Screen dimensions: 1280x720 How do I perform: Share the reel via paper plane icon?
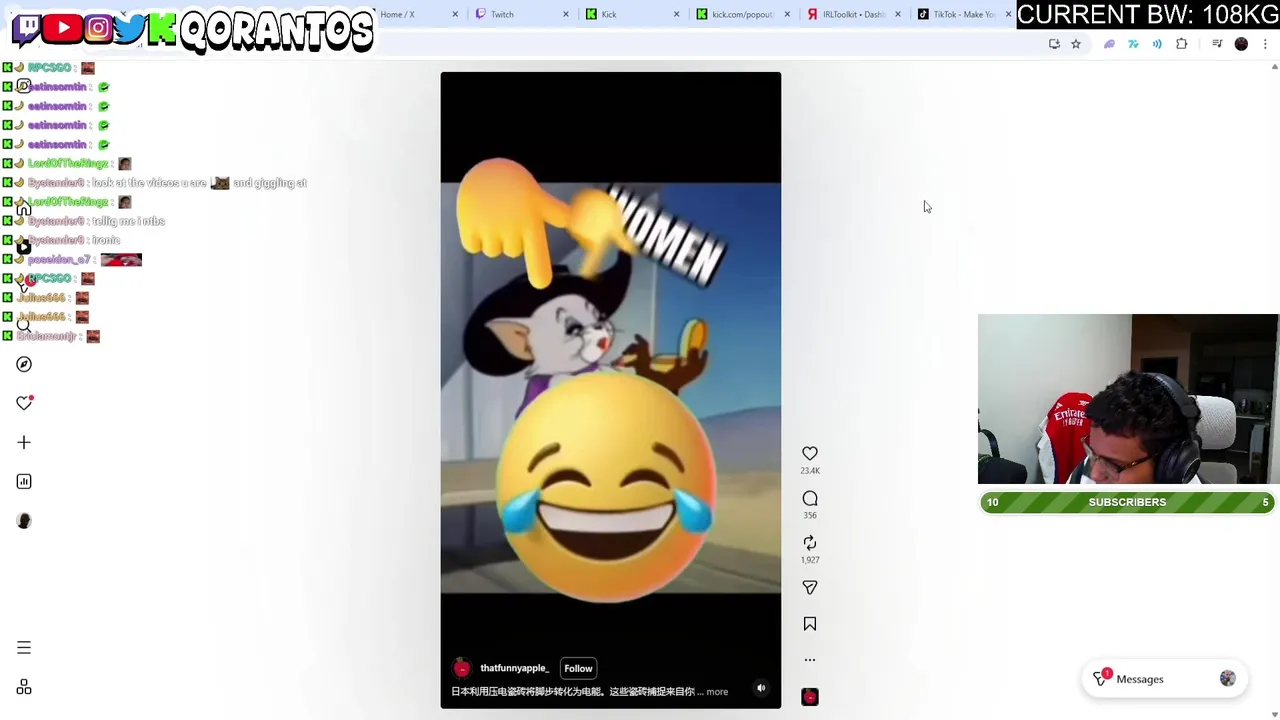810,588
